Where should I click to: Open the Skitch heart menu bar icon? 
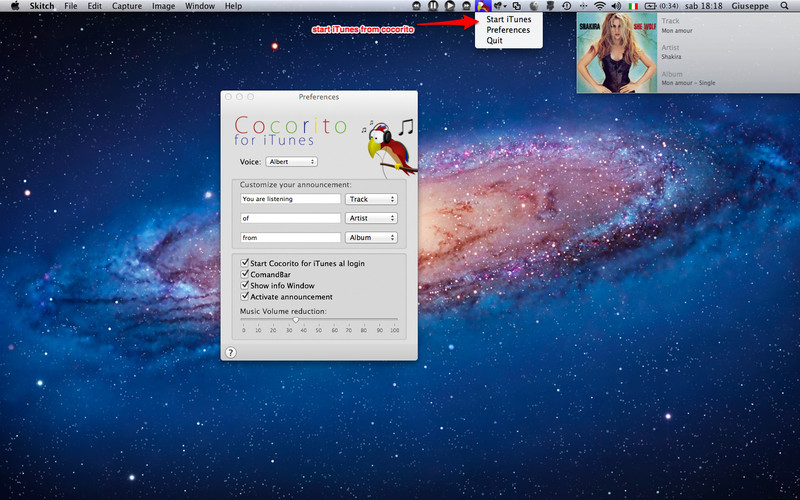tap(500, 6)
